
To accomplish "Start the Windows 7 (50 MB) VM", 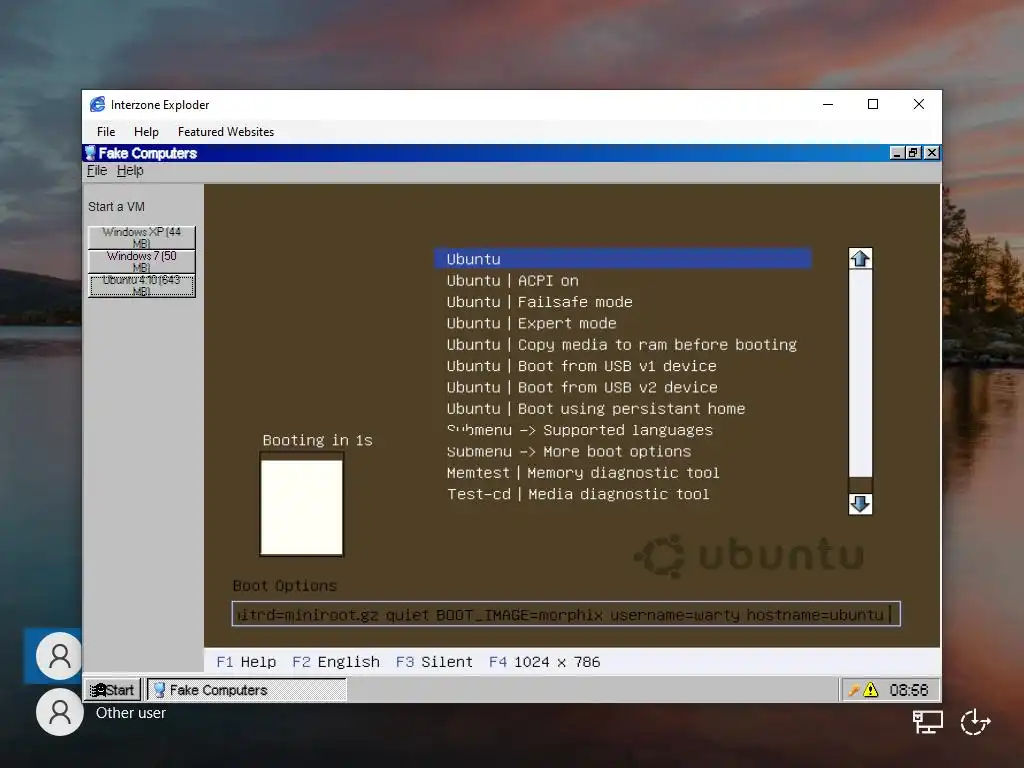I will (x=142, y=261).
